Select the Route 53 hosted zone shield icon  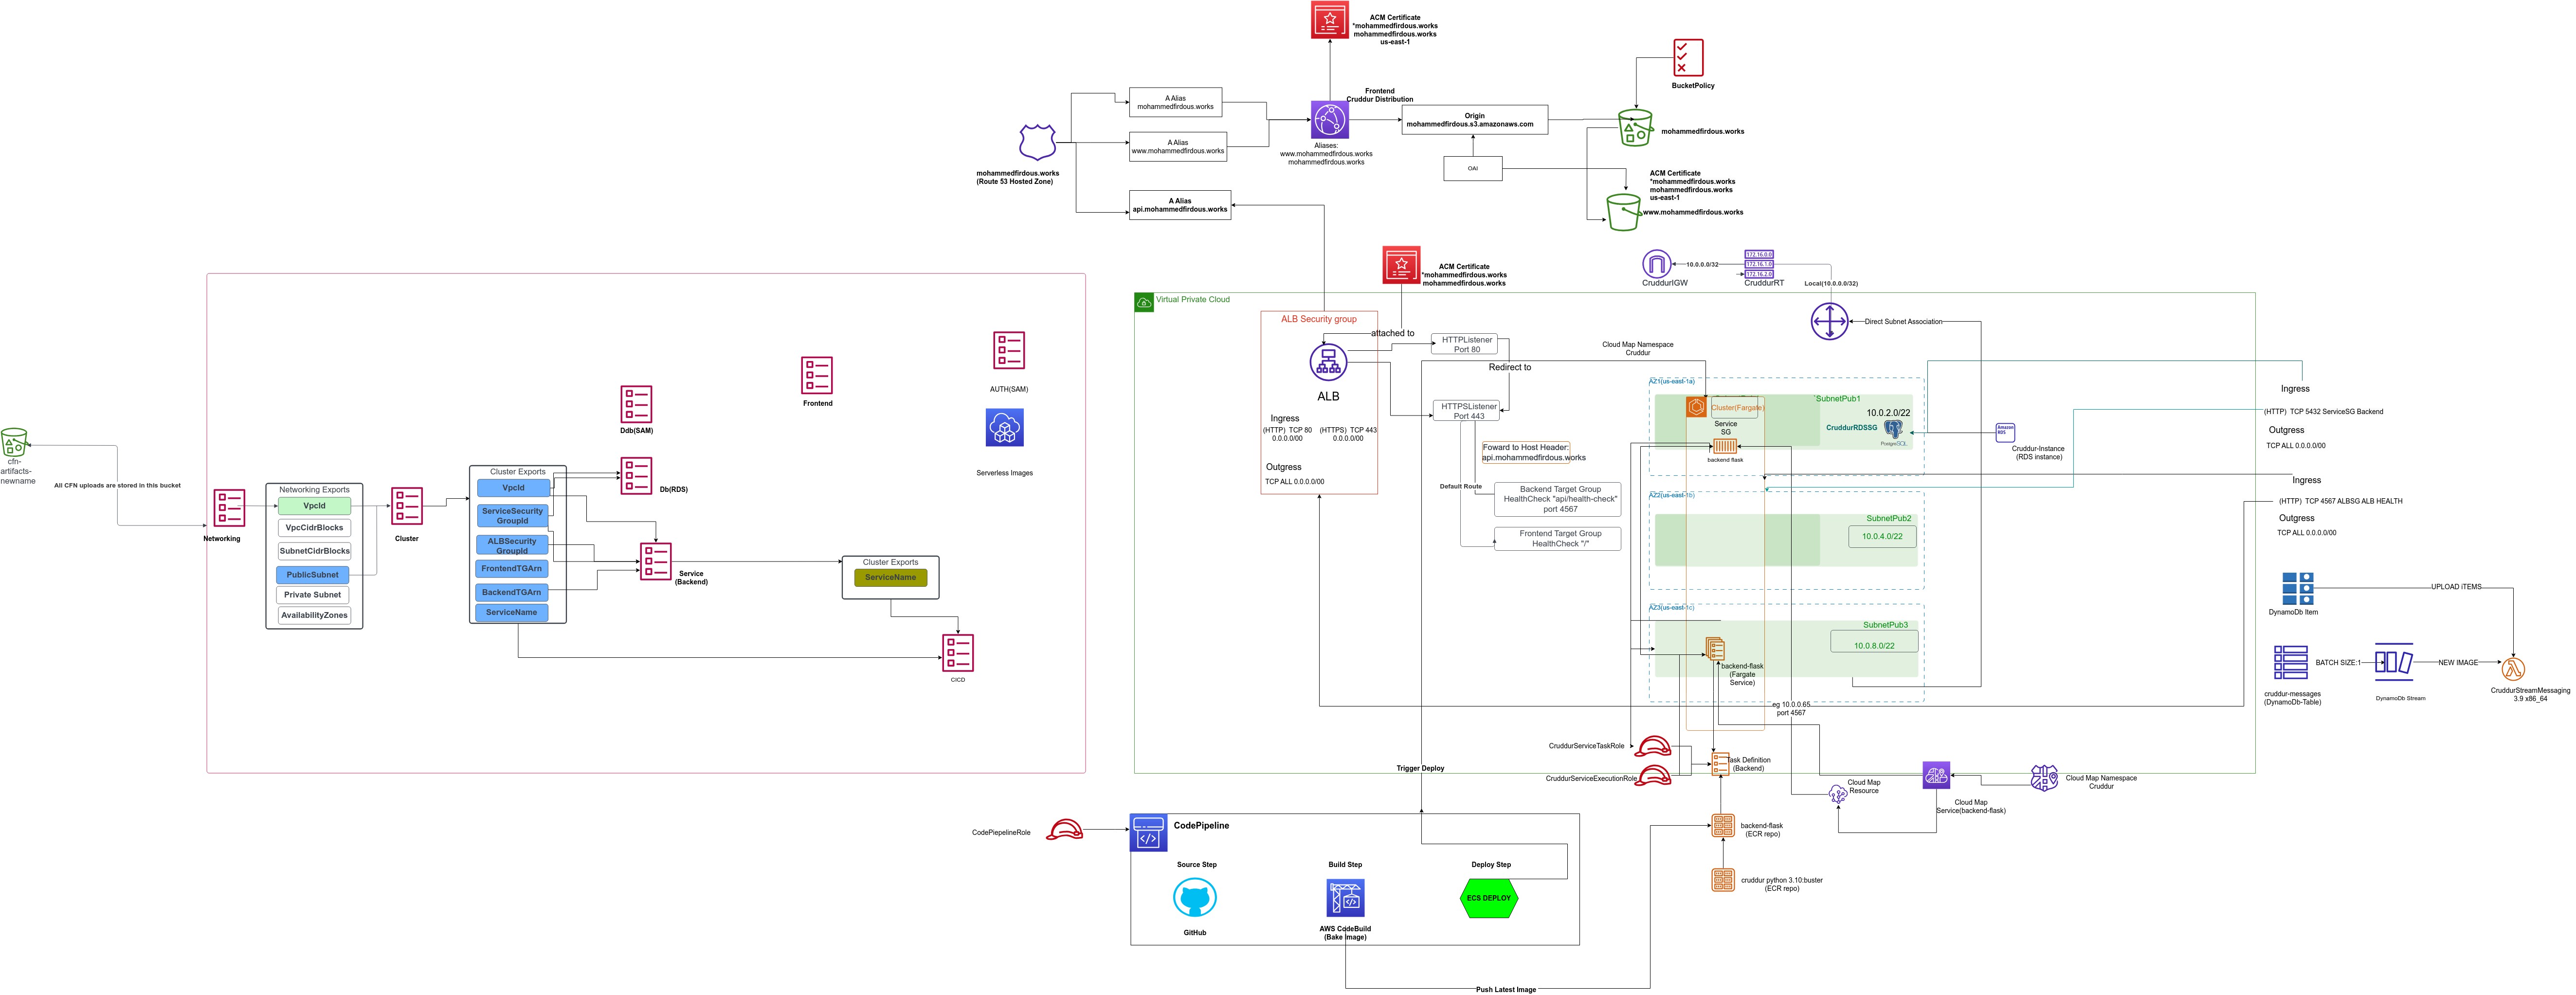pyautogui.click(x=1037, y=143)
